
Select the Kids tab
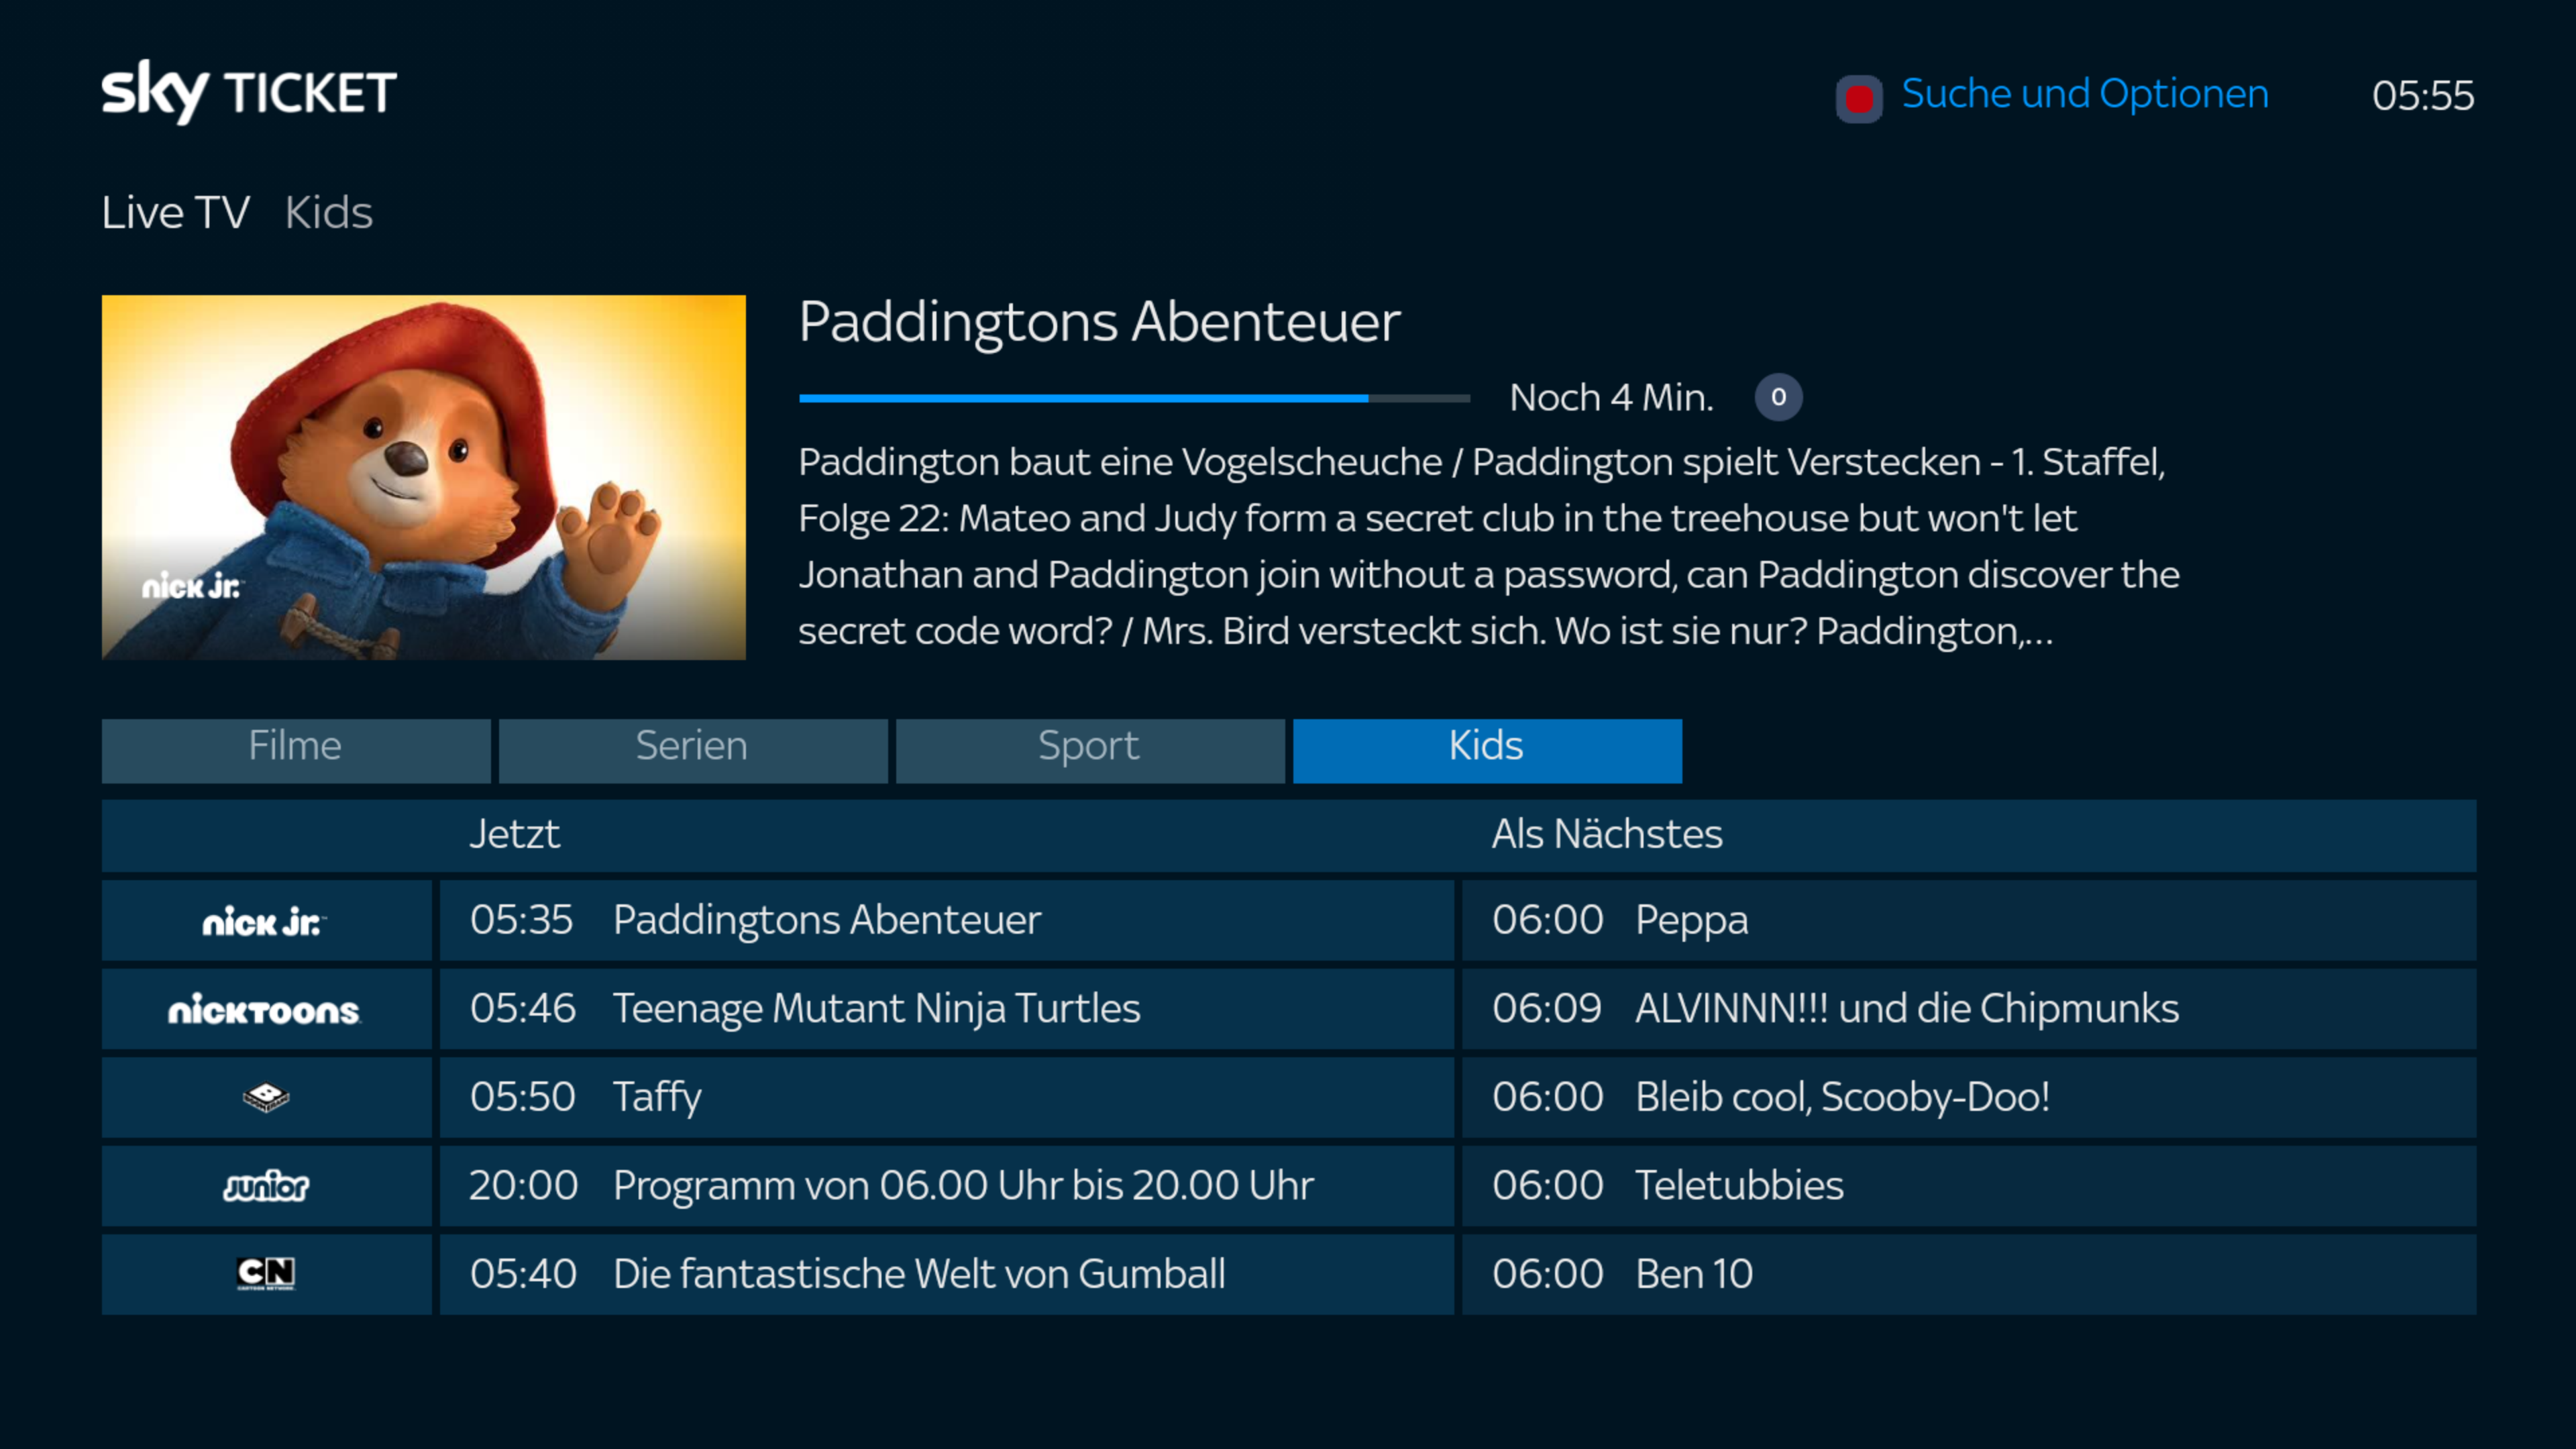pyautogui.click(x=1487, y=750)
